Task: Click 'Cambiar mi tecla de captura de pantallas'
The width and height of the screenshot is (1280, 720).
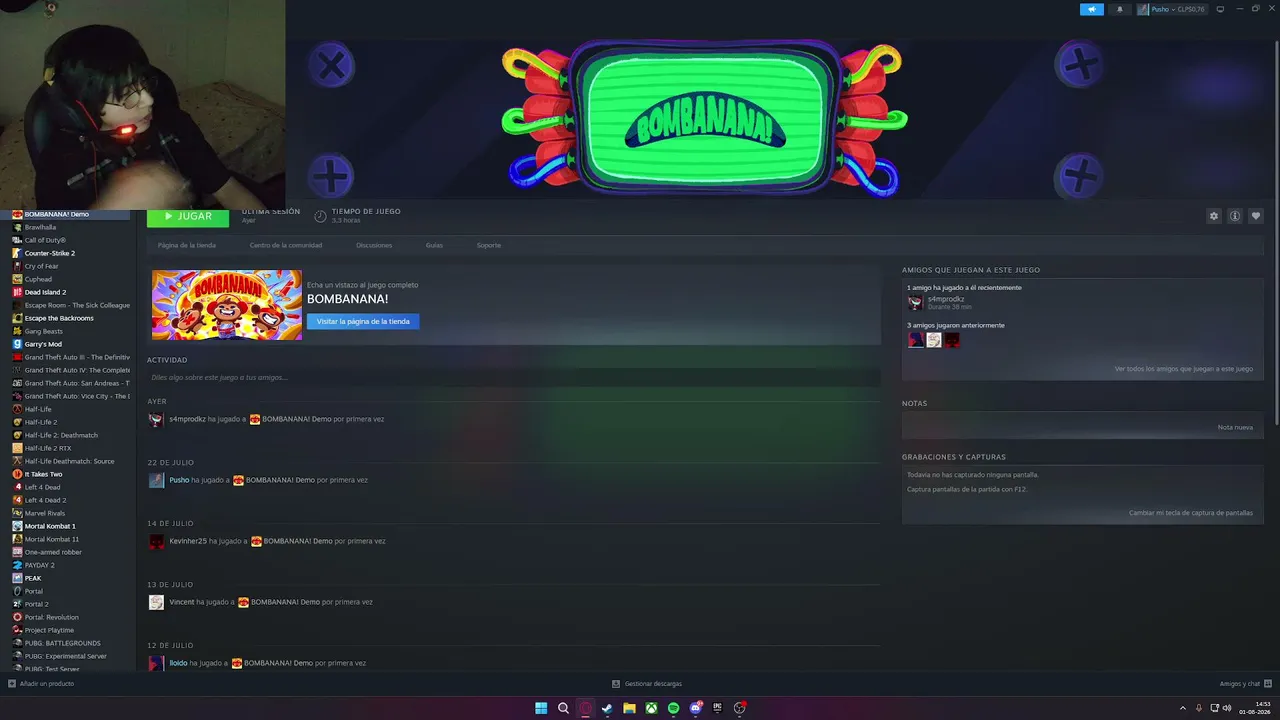Action: click(1191, 513)
